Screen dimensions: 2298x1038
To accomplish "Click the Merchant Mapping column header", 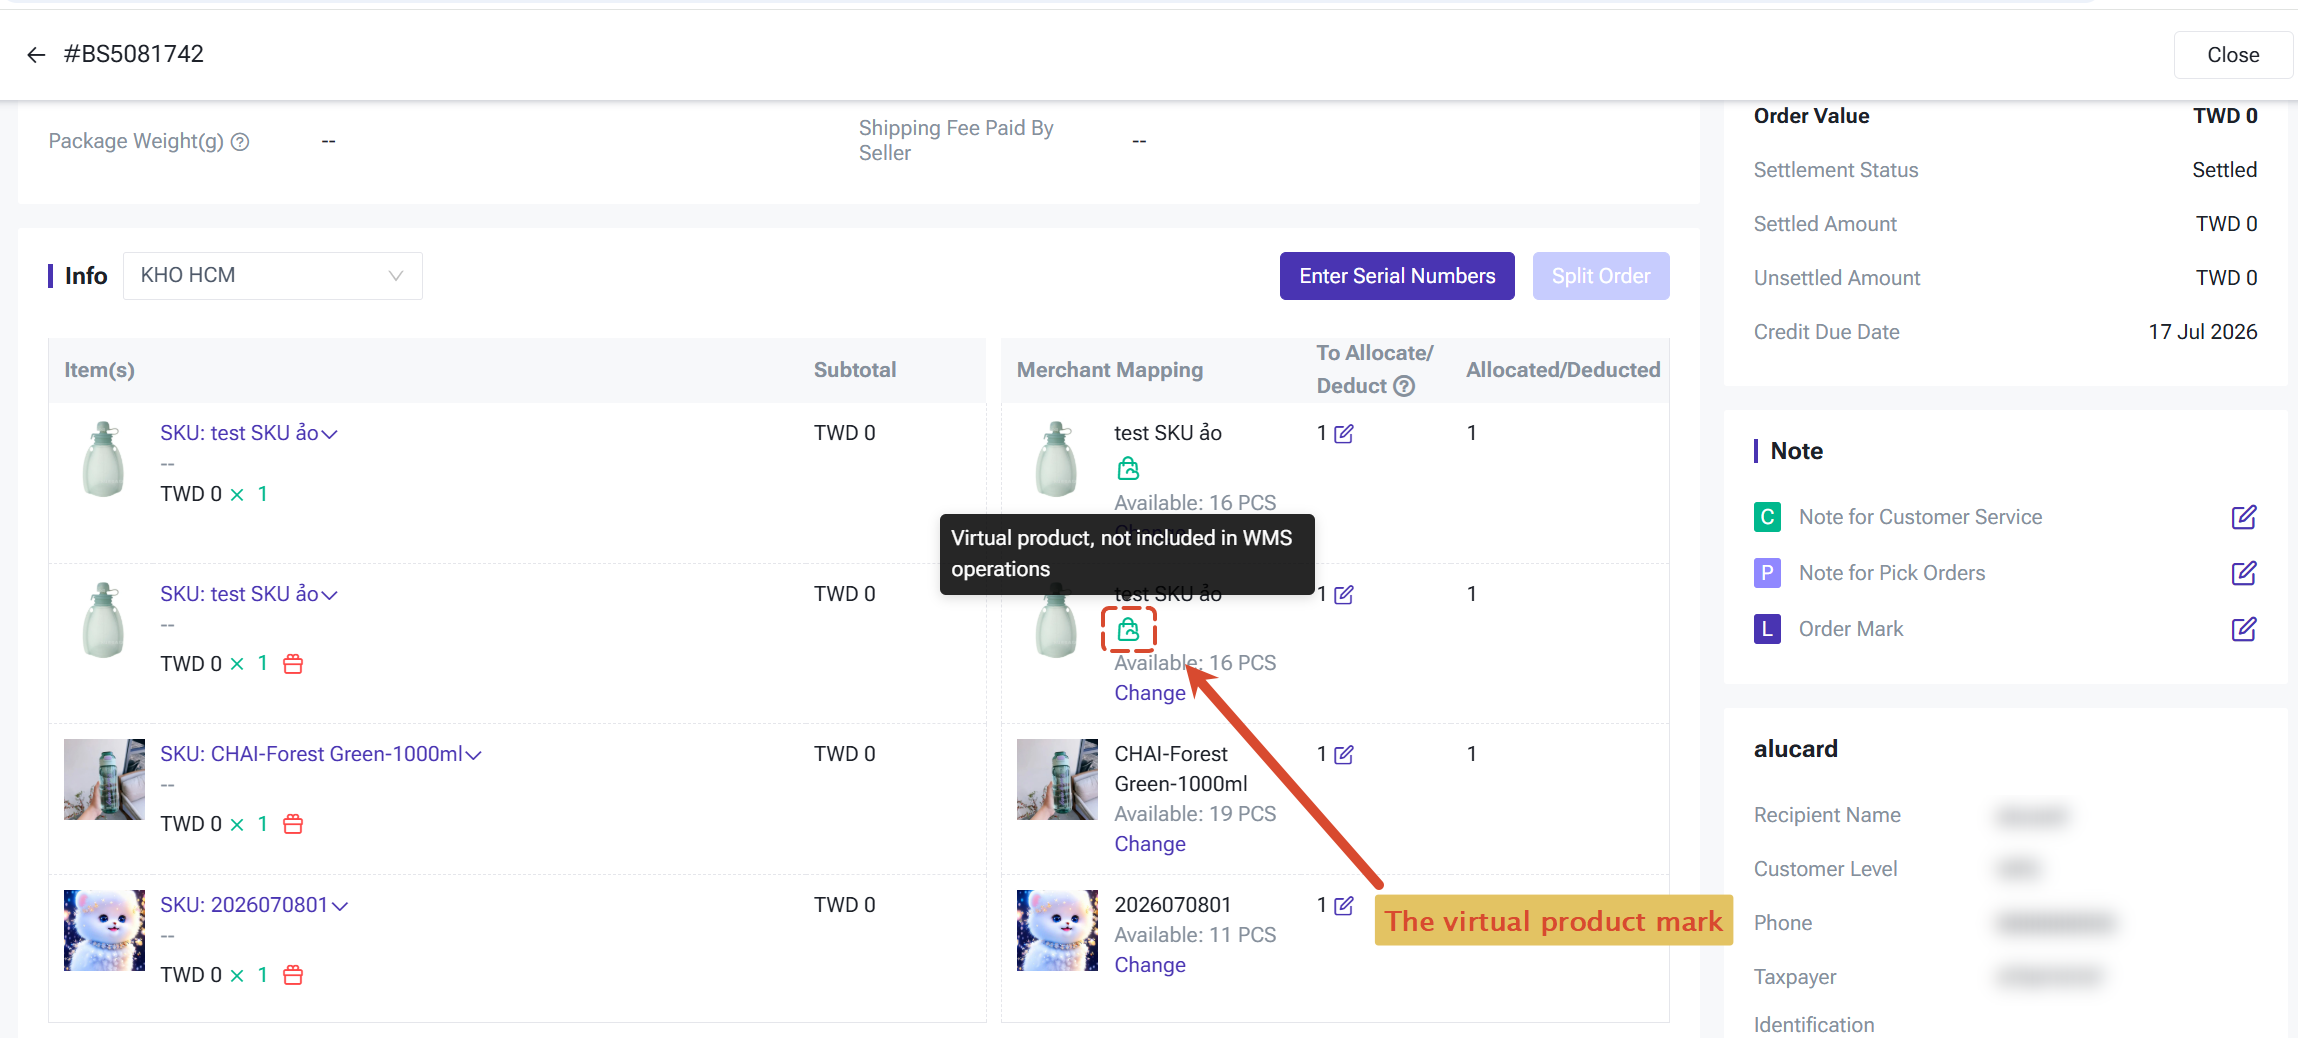I will click(1110, 370).
